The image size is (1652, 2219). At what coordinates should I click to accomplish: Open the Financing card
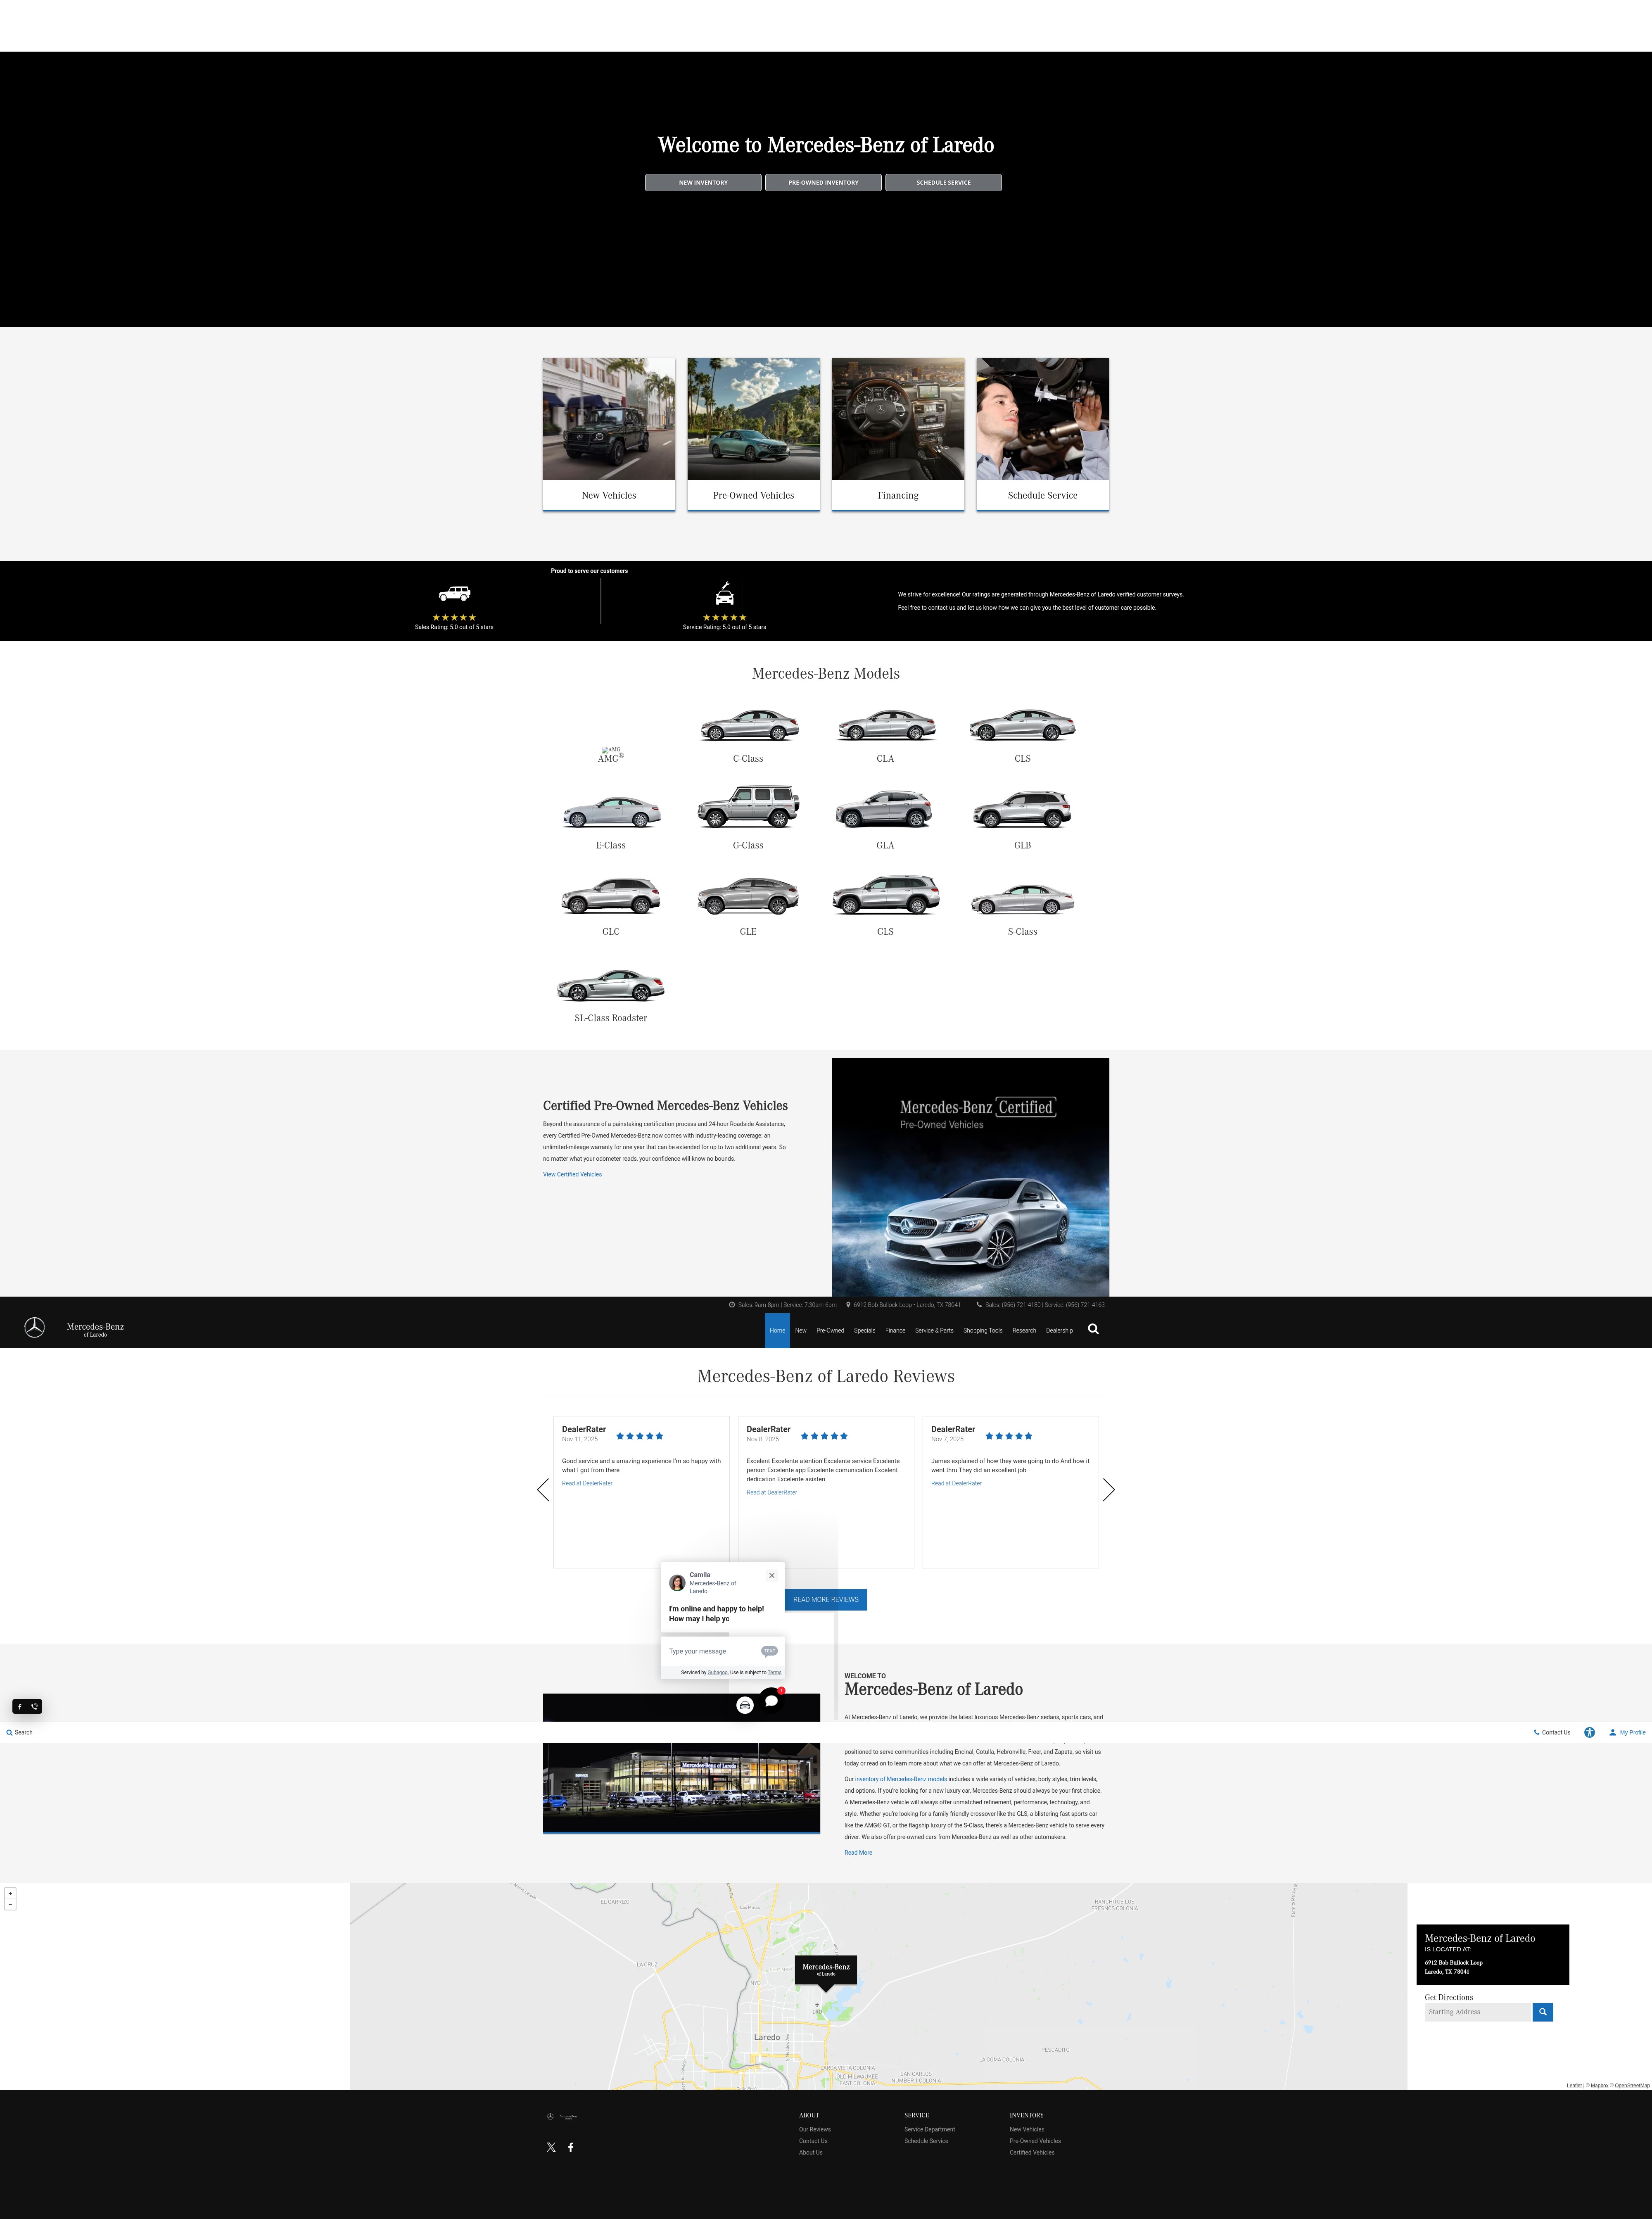(898, 434)
